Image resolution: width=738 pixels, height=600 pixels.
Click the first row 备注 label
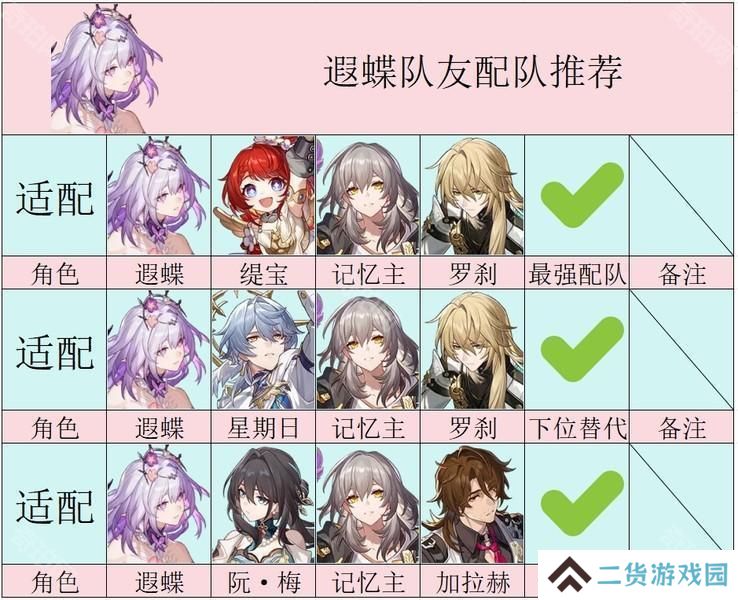coord(682,273)
